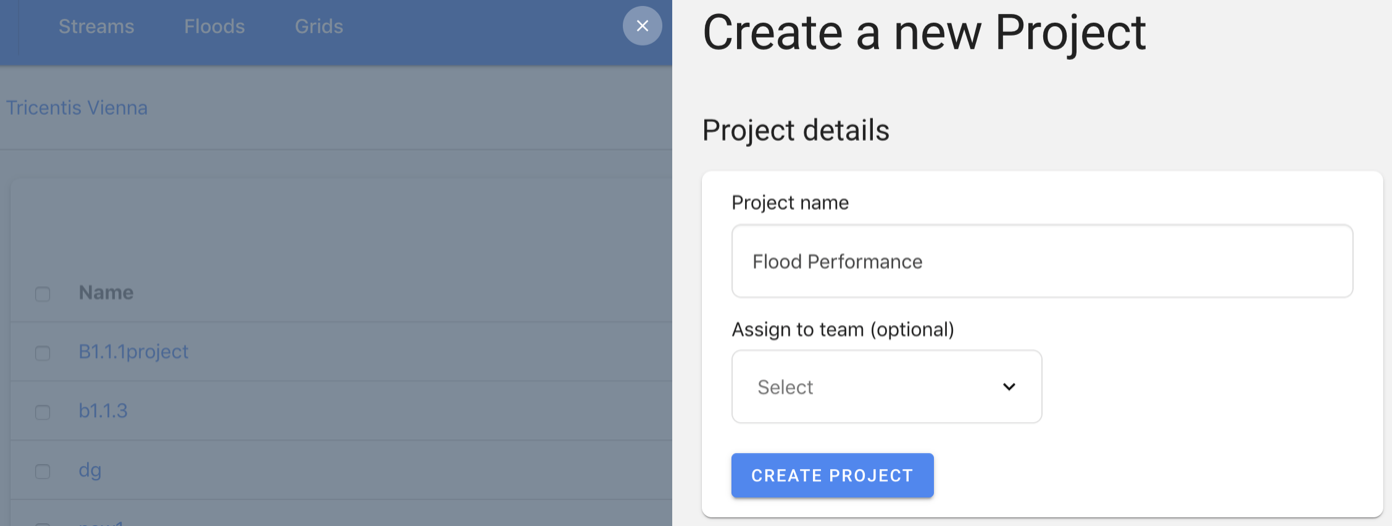Sort by the Name column header
The width and height of the screenshot is (1392, 526).
(x=106, y=293)
